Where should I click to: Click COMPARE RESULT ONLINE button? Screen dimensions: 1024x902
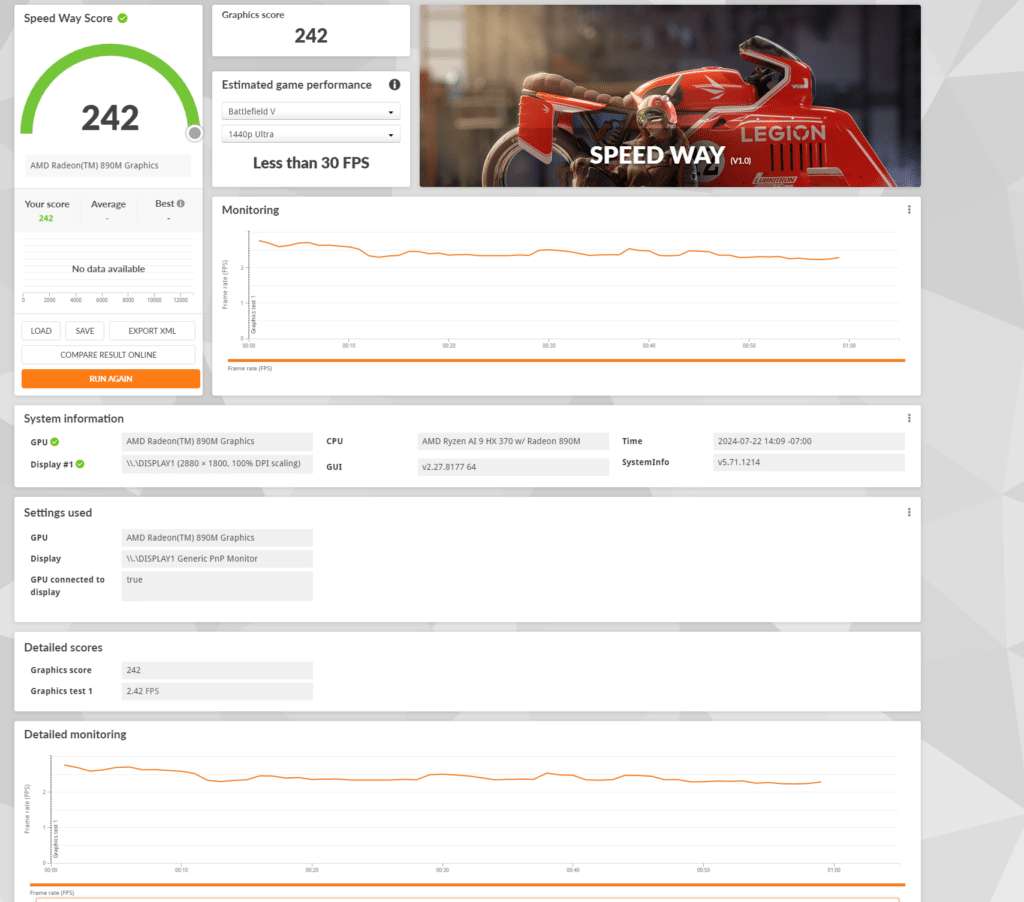point(108,355)
